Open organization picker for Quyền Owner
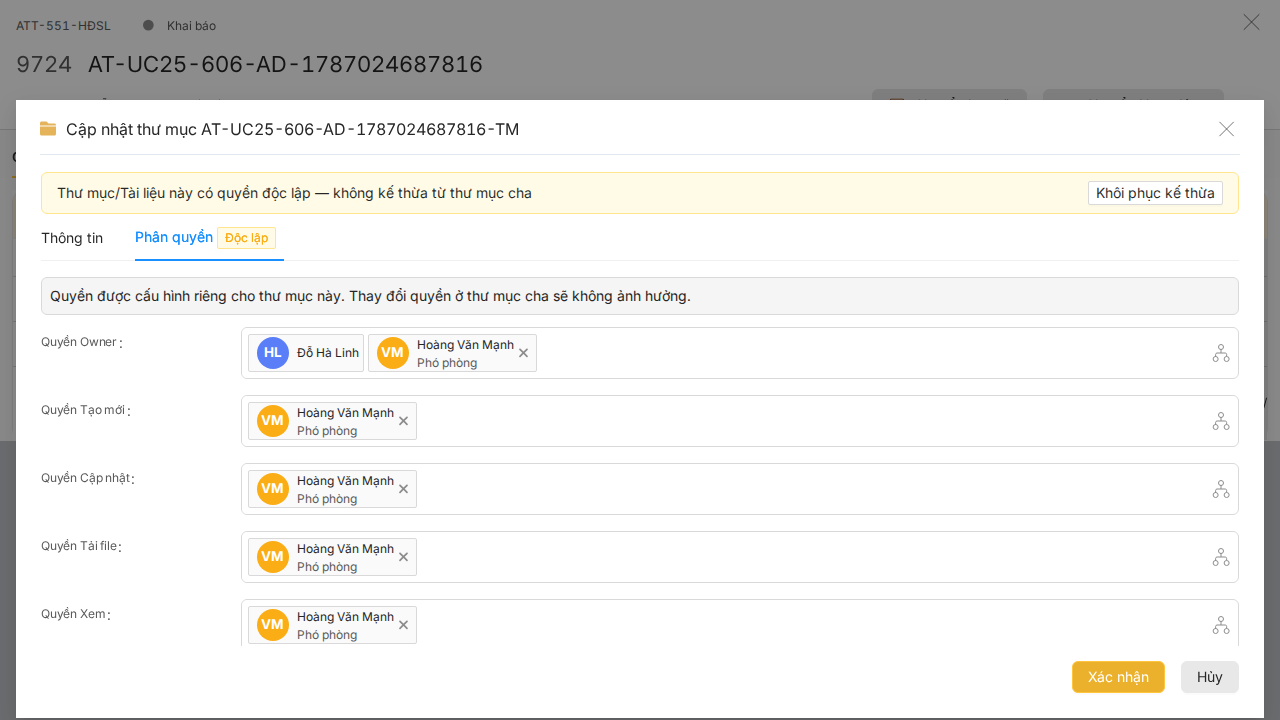Image resolution: width=1280 pixels, height=720 pixels. 1221,353
